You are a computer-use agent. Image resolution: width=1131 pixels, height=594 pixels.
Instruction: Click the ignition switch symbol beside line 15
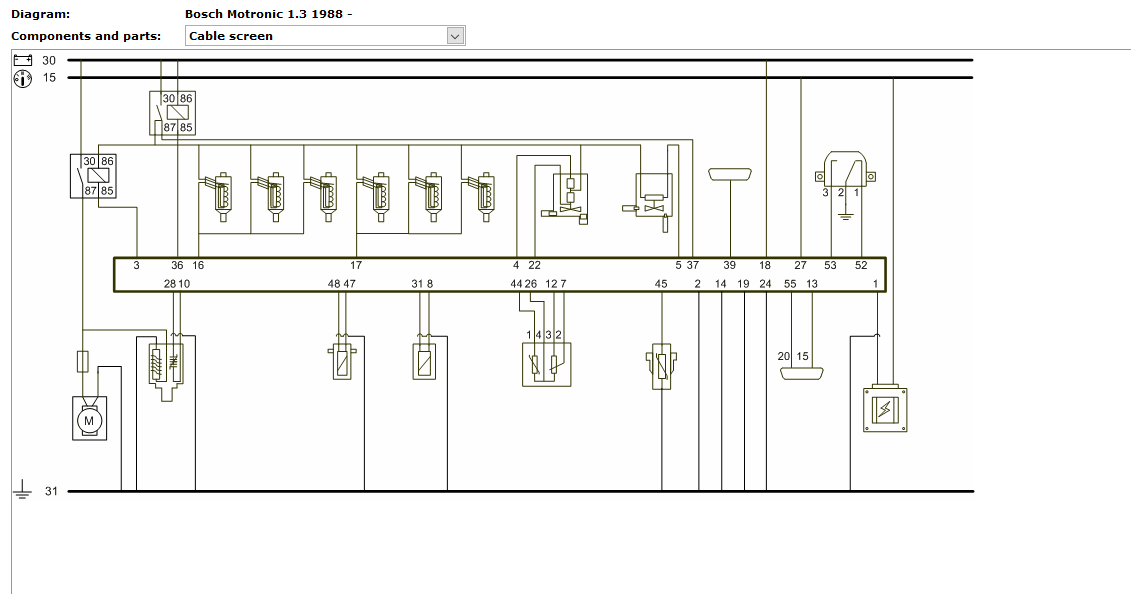click(22, 78)
